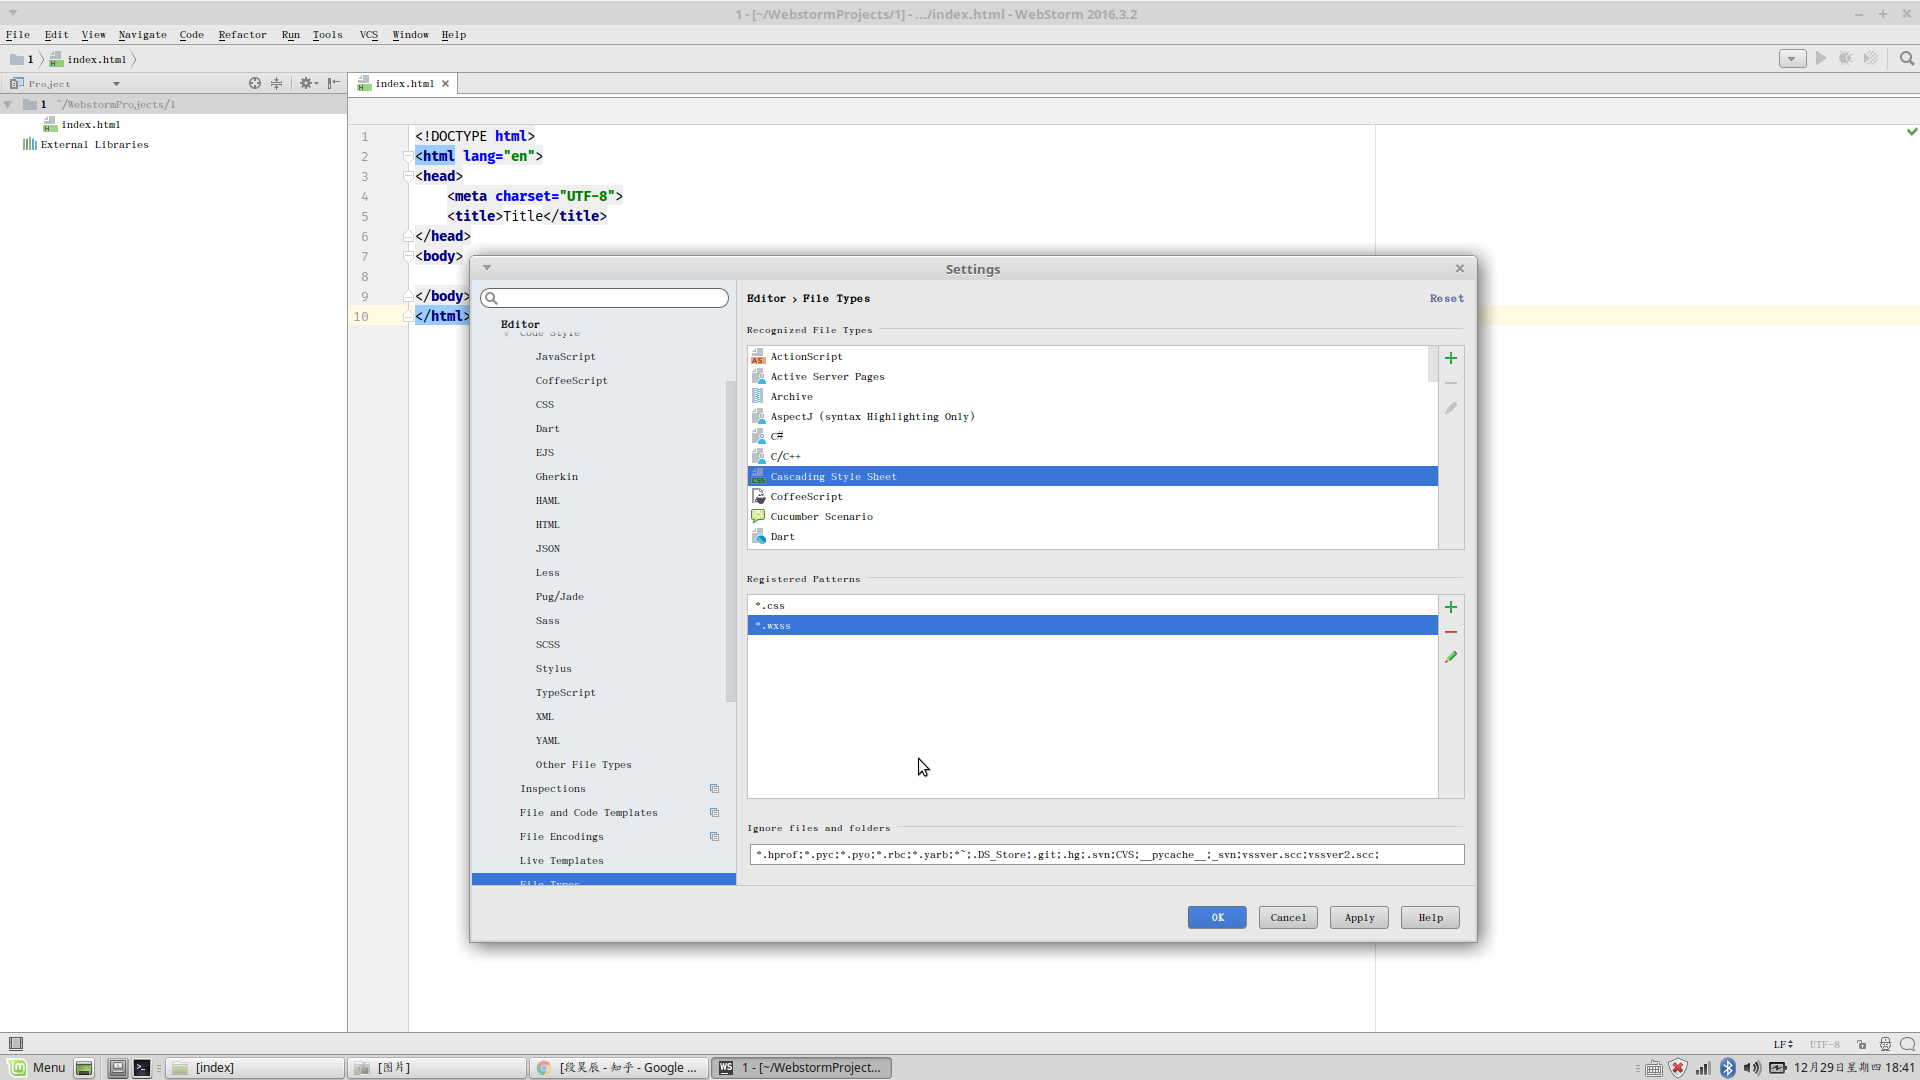This screenshot has width=1920, height=1080.
Task: Collapse the WebstormProjects/1 tree node
Action: (x=8, y=104)
